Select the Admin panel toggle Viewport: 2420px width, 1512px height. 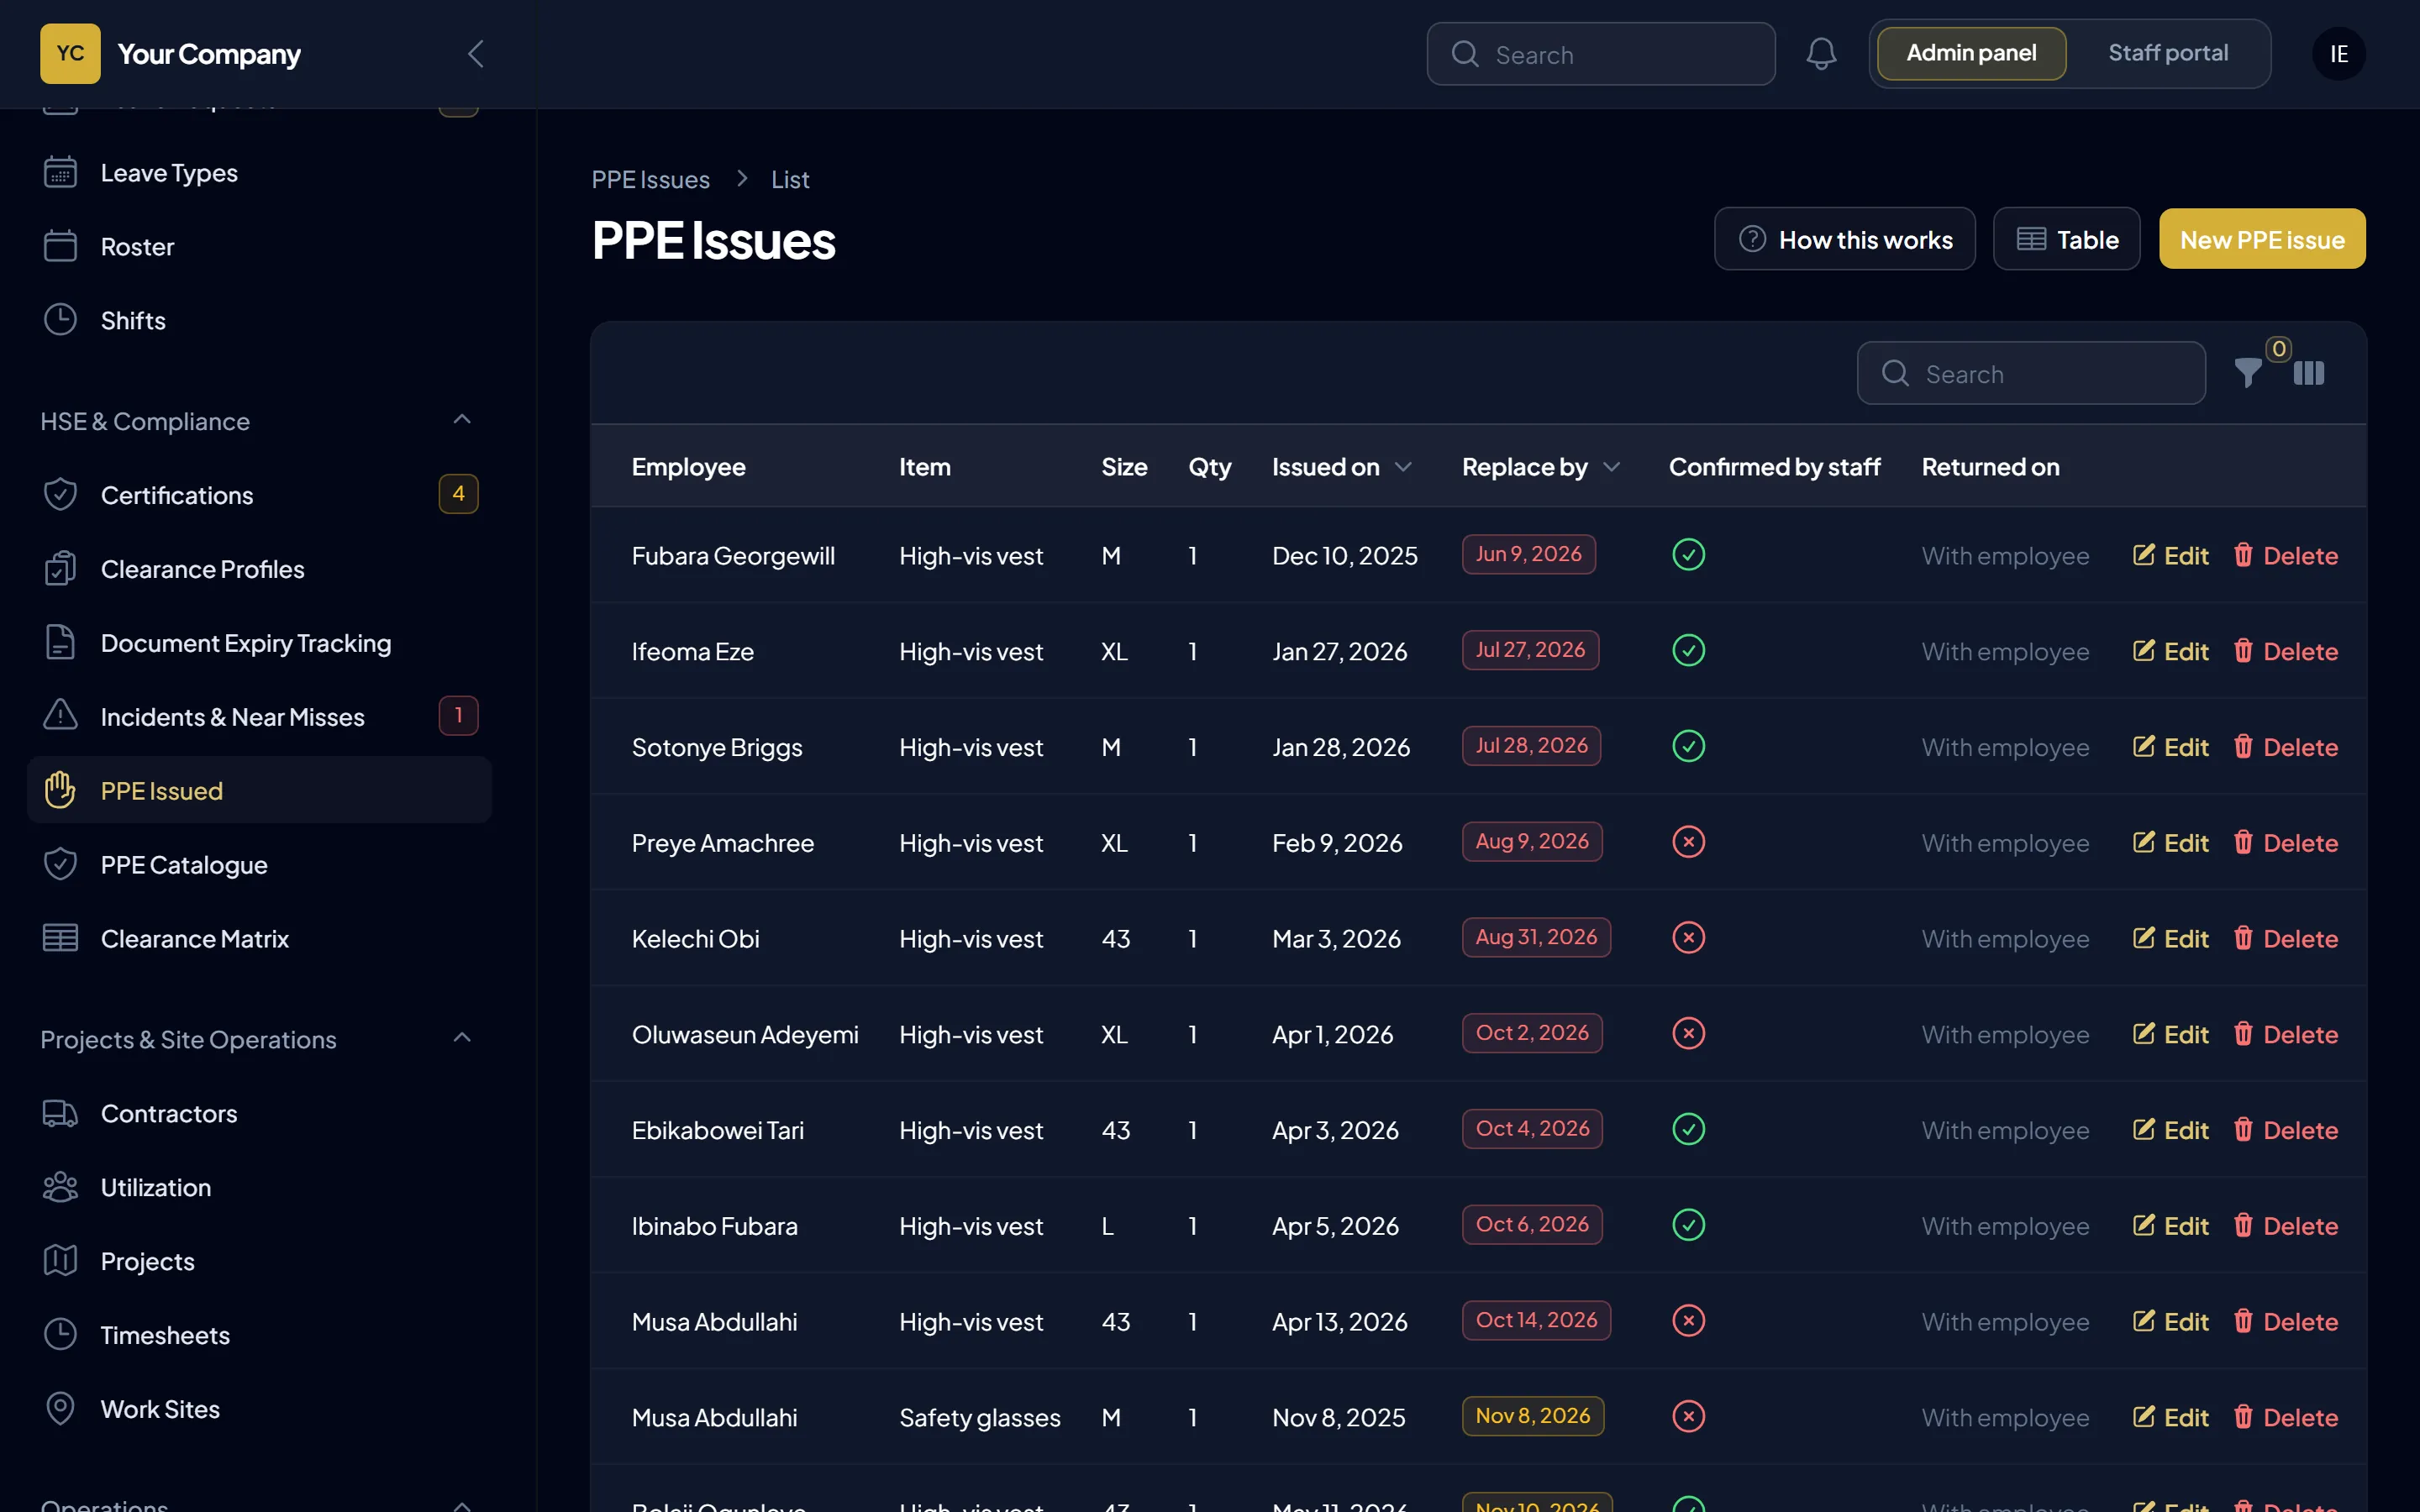tap(1970, 53)
